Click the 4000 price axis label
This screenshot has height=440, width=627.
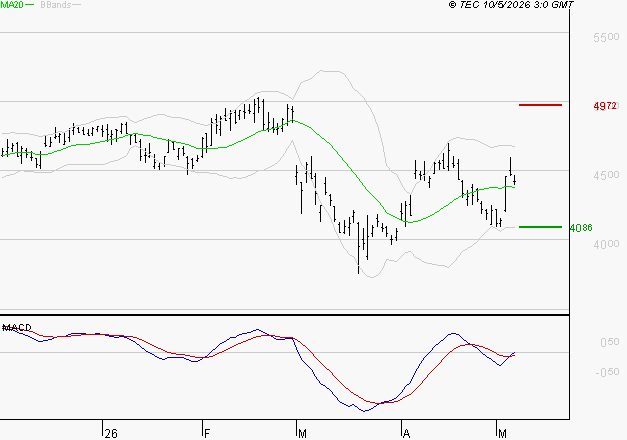(606, 244)
